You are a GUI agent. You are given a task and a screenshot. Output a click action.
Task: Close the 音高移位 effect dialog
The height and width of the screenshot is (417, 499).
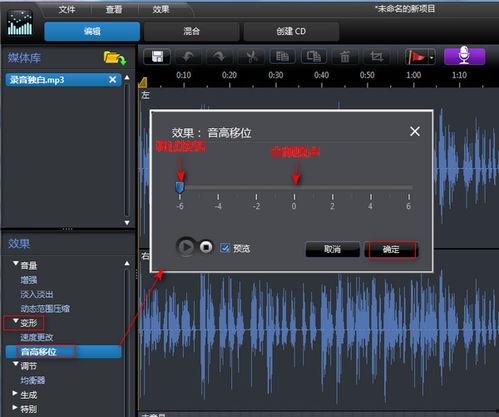pyautogui.click(x=415, y=131)
